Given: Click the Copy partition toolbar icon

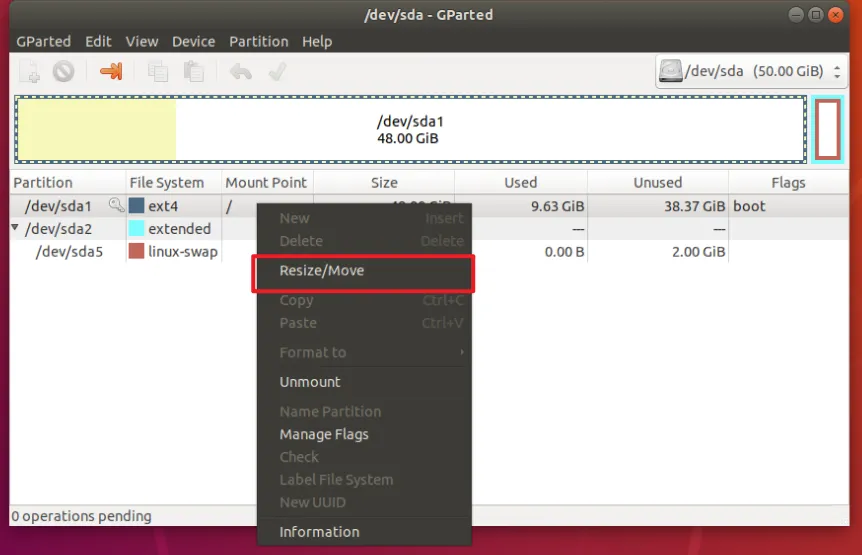Looking at the screenshot, I should 158,71.
